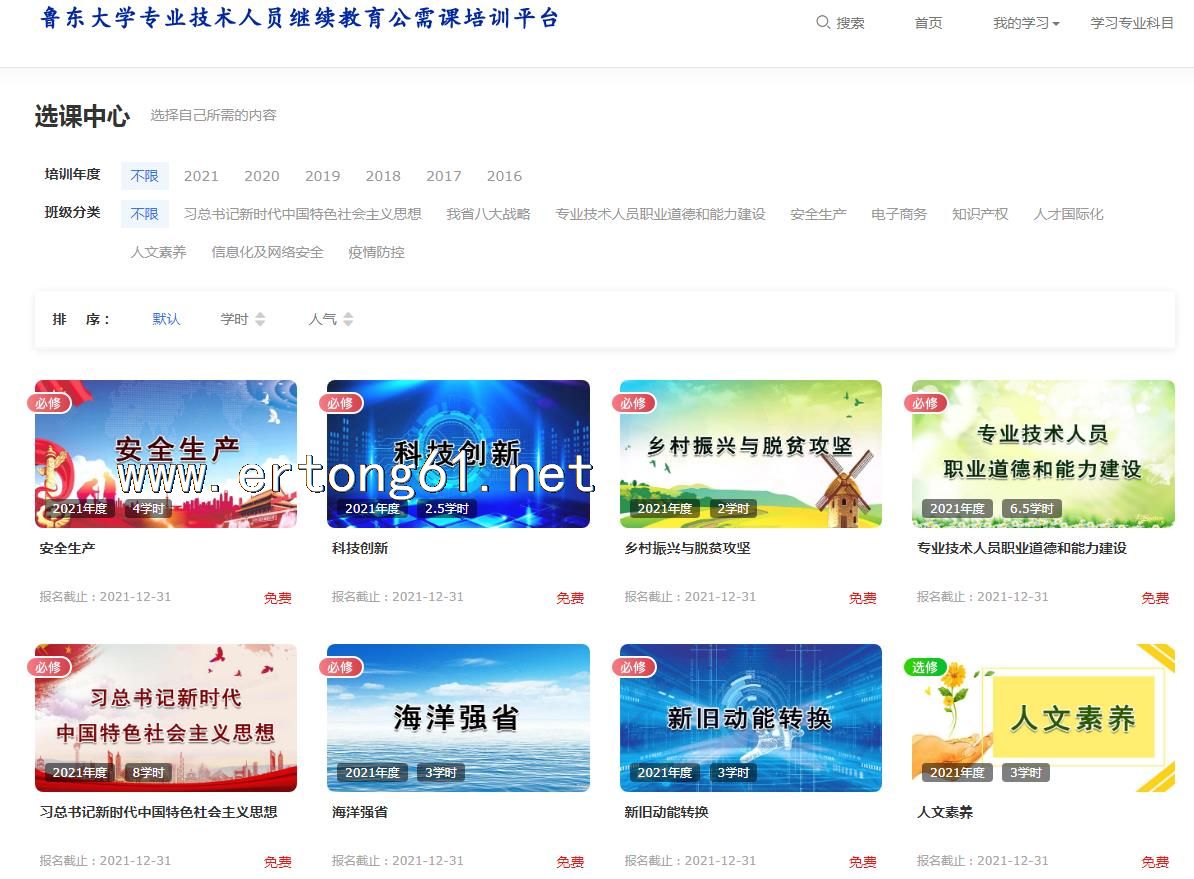Click the search magnifier icon

823,22
